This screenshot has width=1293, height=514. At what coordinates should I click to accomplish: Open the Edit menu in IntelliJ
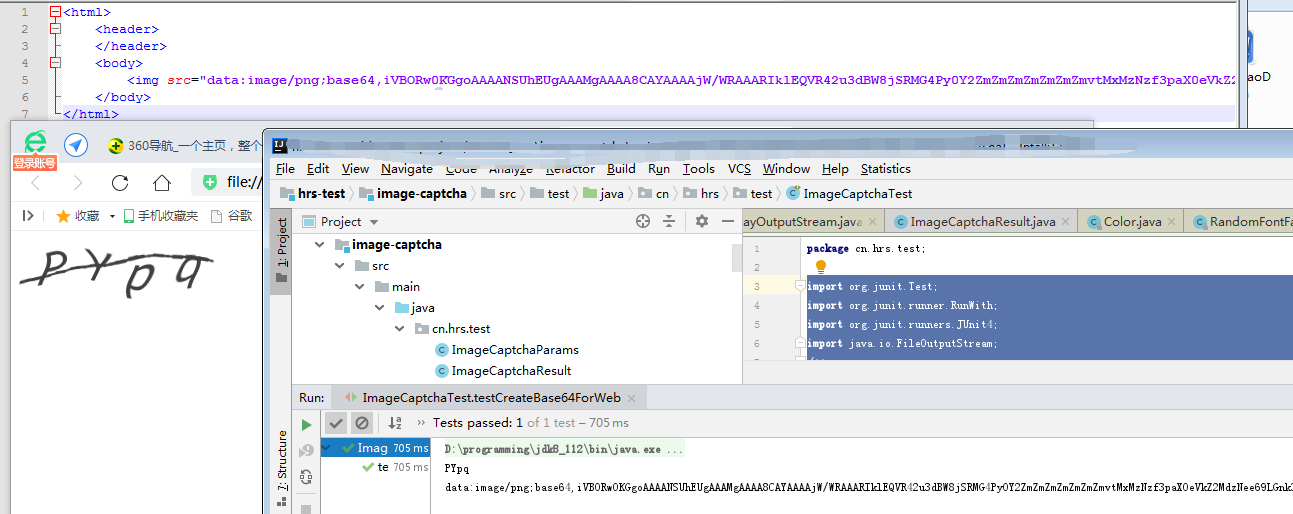click(x=318, y=169)
